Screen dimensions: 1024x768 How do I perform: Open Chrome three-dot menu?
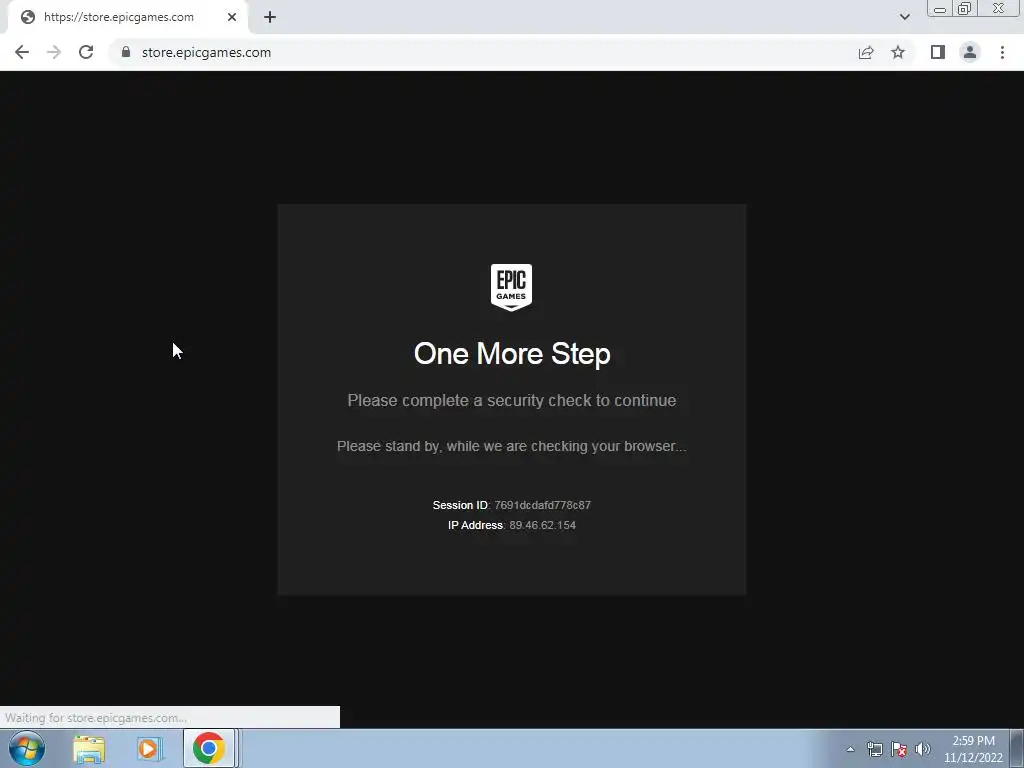coord(1002,52)
